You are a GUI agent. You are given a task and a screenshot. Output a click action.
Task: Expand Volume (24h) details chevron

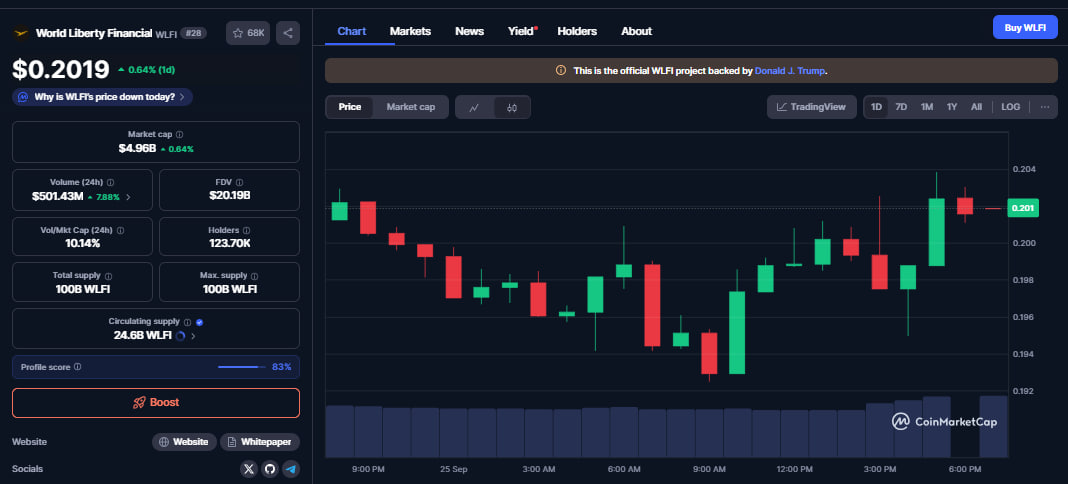[129, 197]
